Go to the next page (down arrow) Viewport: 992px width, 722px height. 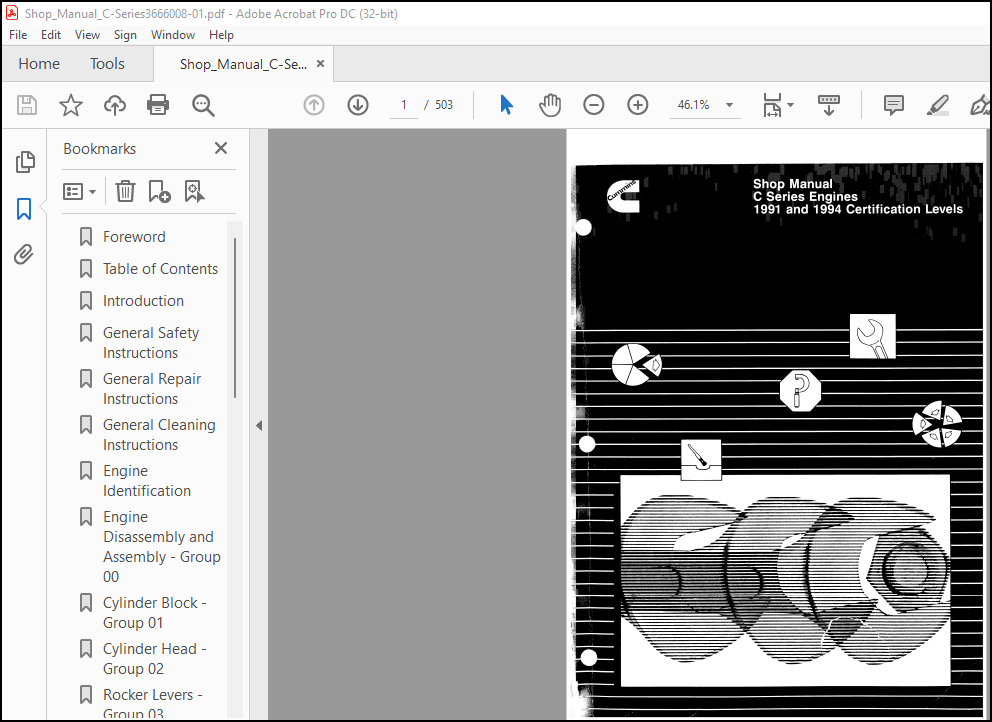pos(358,104)
